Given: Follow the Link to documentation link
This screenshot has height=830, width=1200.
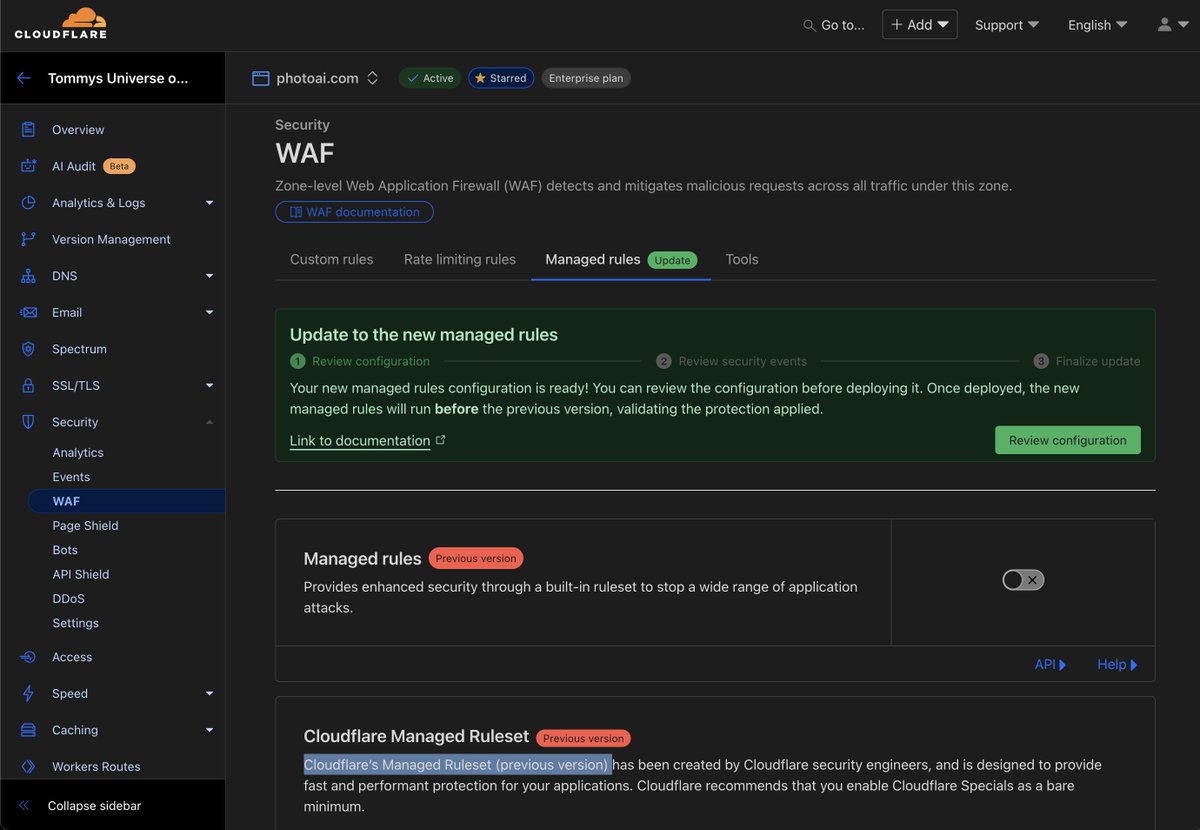Looking at the screenshot, I should (360, 440).
